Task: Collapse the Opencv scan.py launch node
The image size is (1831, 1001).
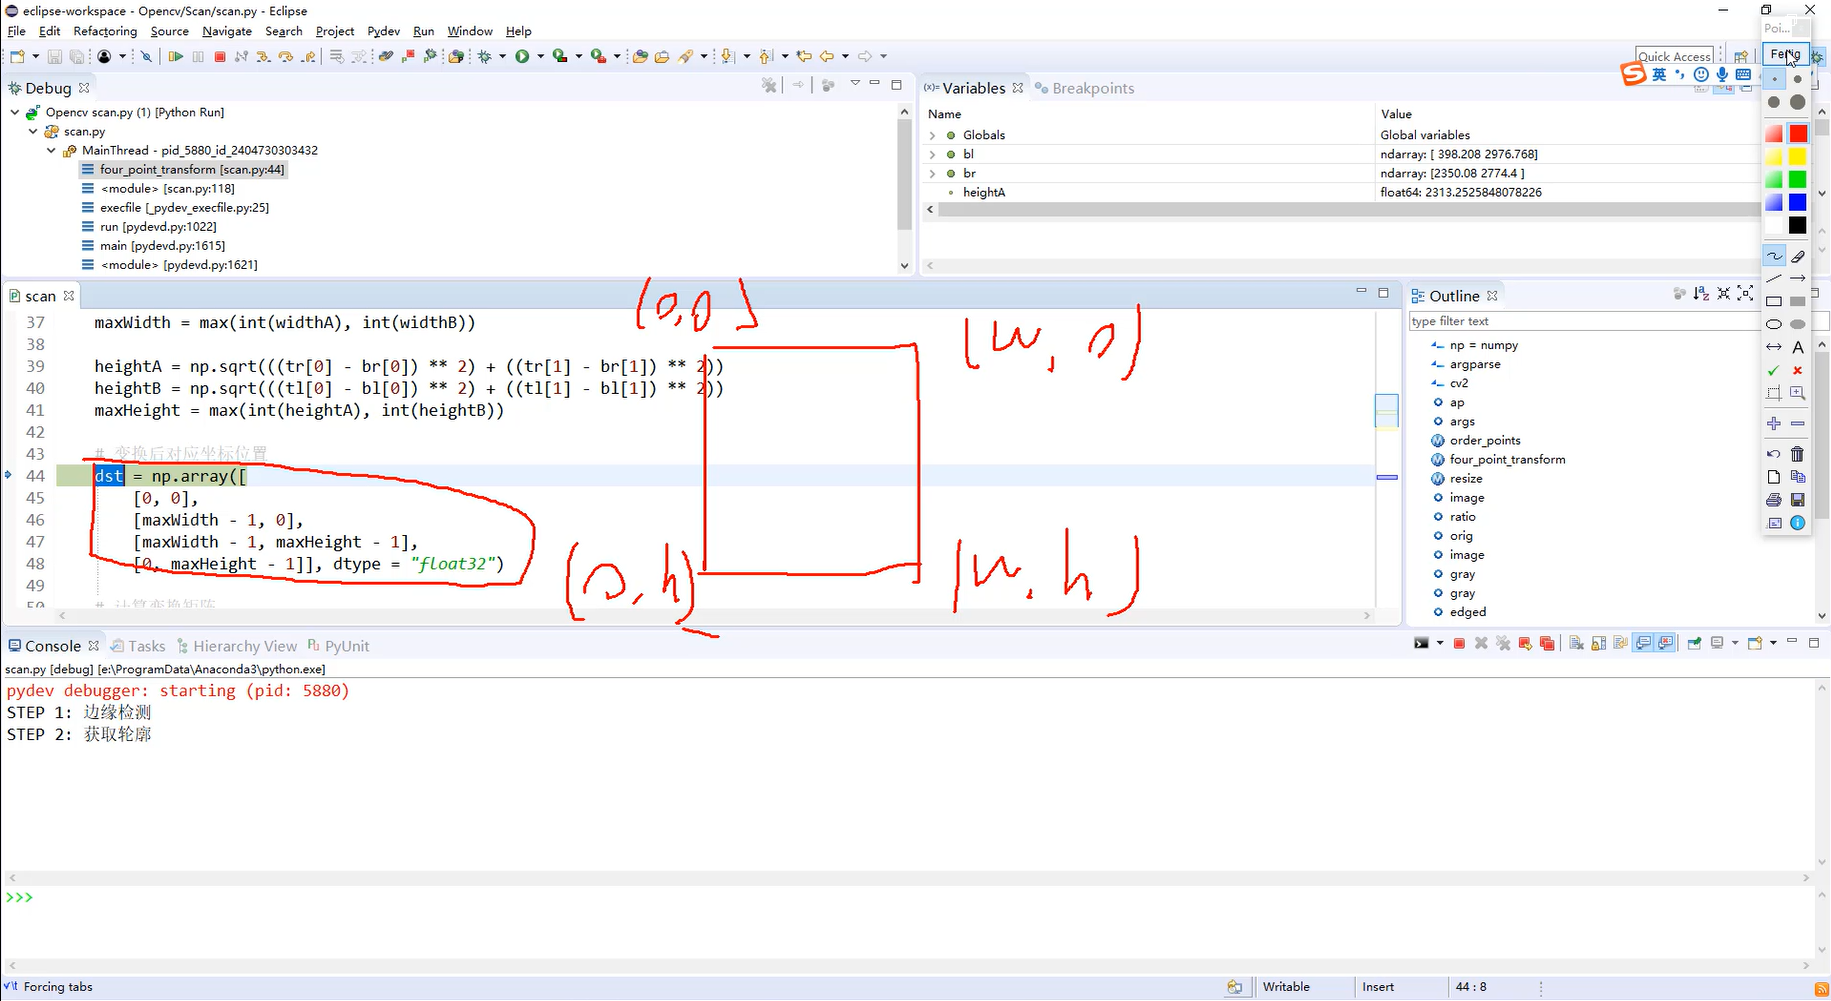Action: (15, 113)
